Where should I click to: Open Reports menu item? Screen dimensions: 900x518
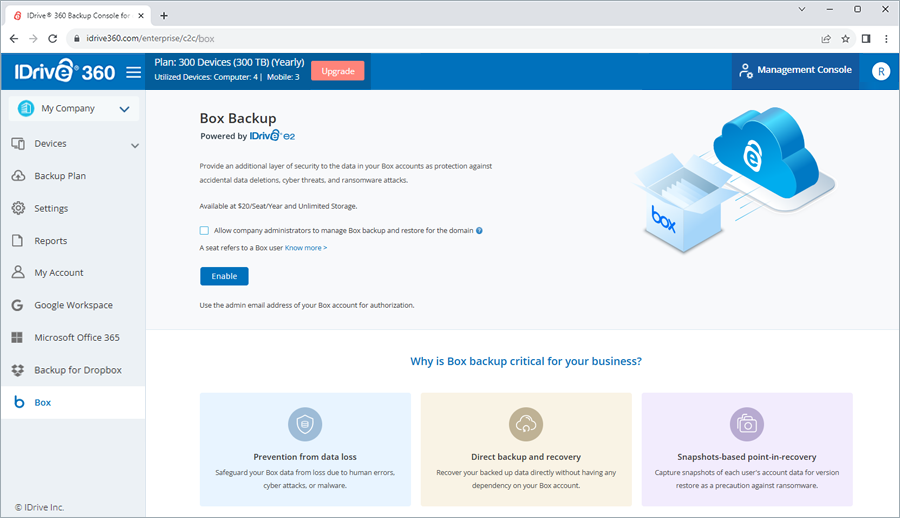pyautogui.click(x=73, y=241)
